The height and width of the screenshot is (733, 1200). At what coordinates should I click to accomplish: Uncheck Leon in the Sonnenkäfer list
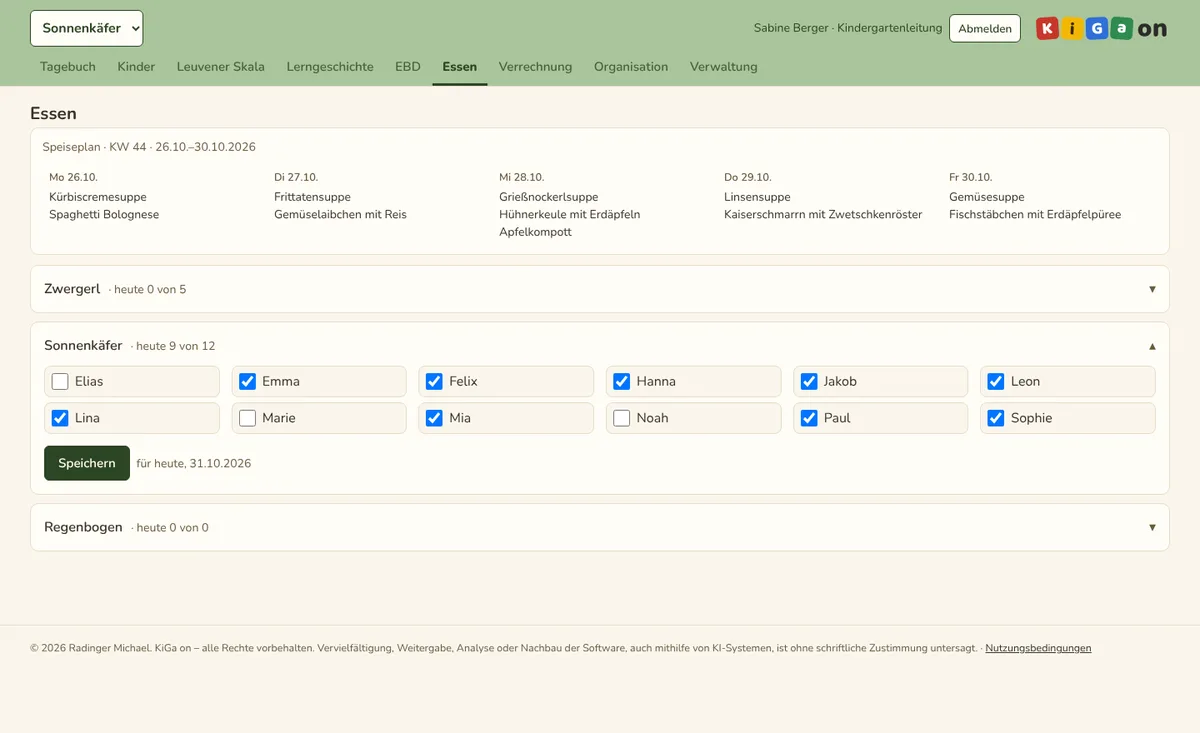pyautogui.click(x=995, y=381)
